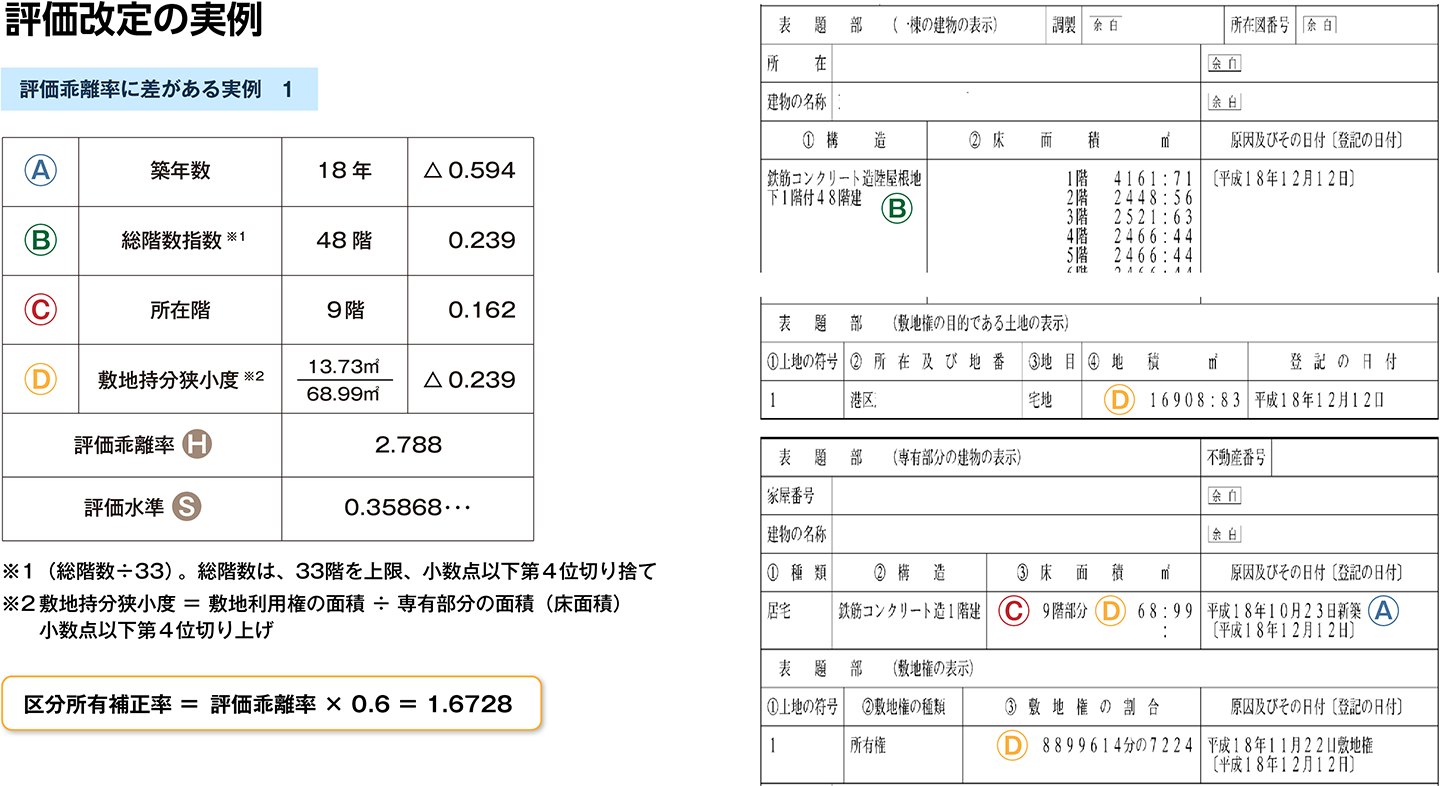Click the 13.73㎡ numerator
Viewport: 1440px width, 786px height.
[344, 365]
